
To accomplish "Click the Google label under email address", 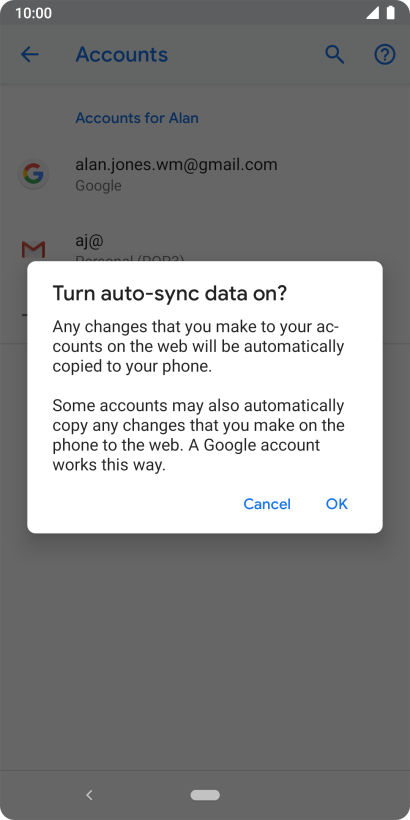I will (x=98, y=186).
